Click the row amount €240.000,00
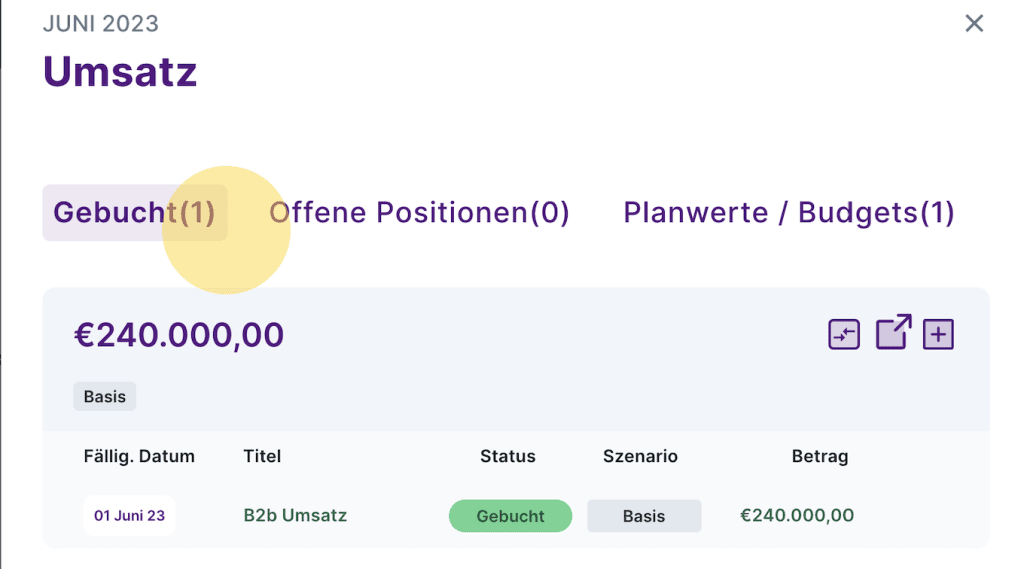This screenshot has width=1024, height=569. coord(797,516)
